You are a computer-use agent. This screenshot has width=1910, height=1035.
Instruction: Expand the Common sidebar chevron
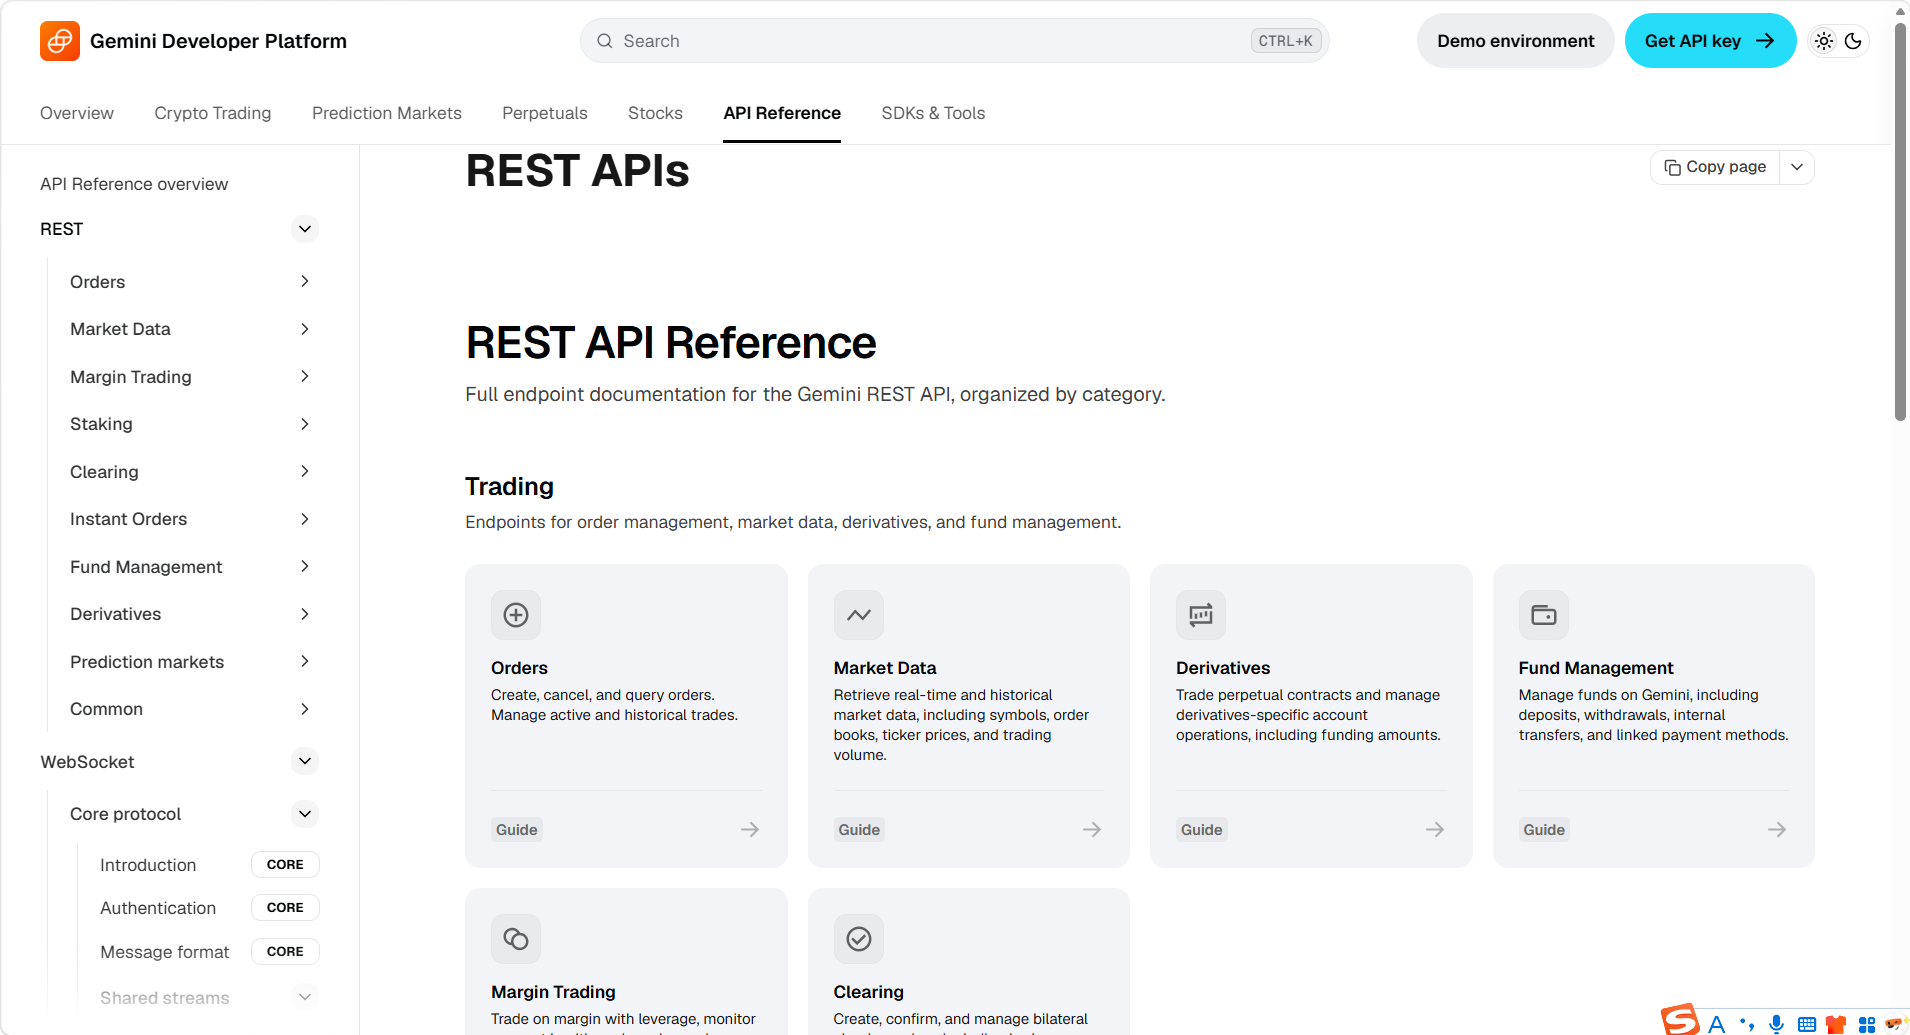pos(305,709)
